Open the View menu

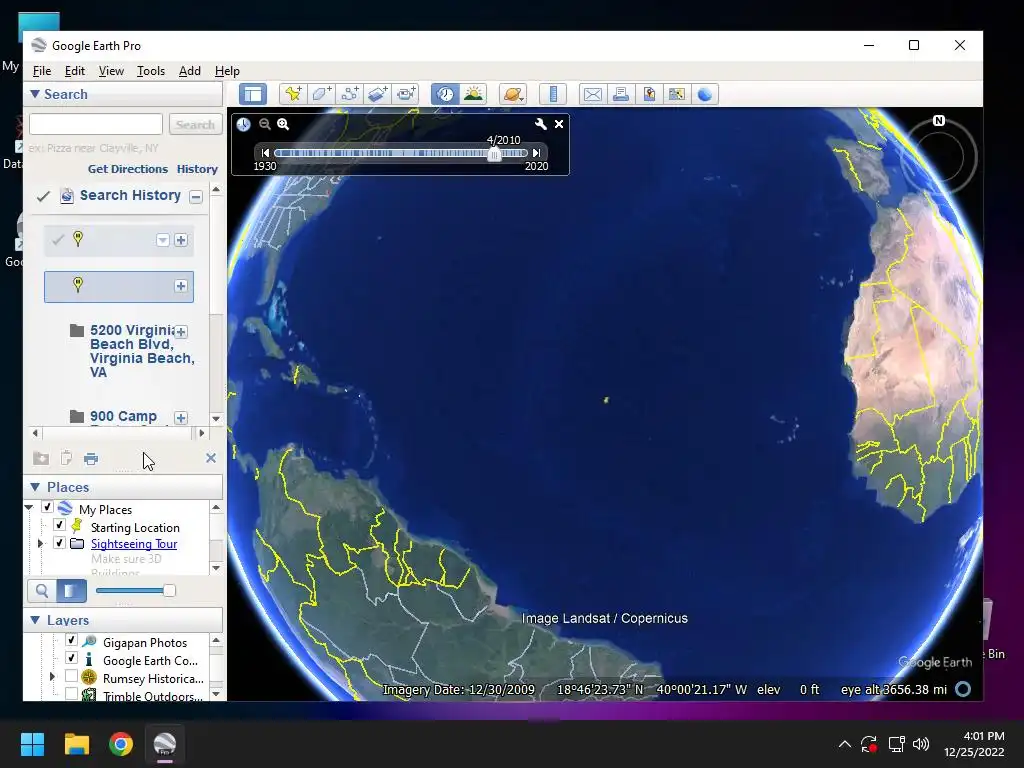(x=111, y=71)
